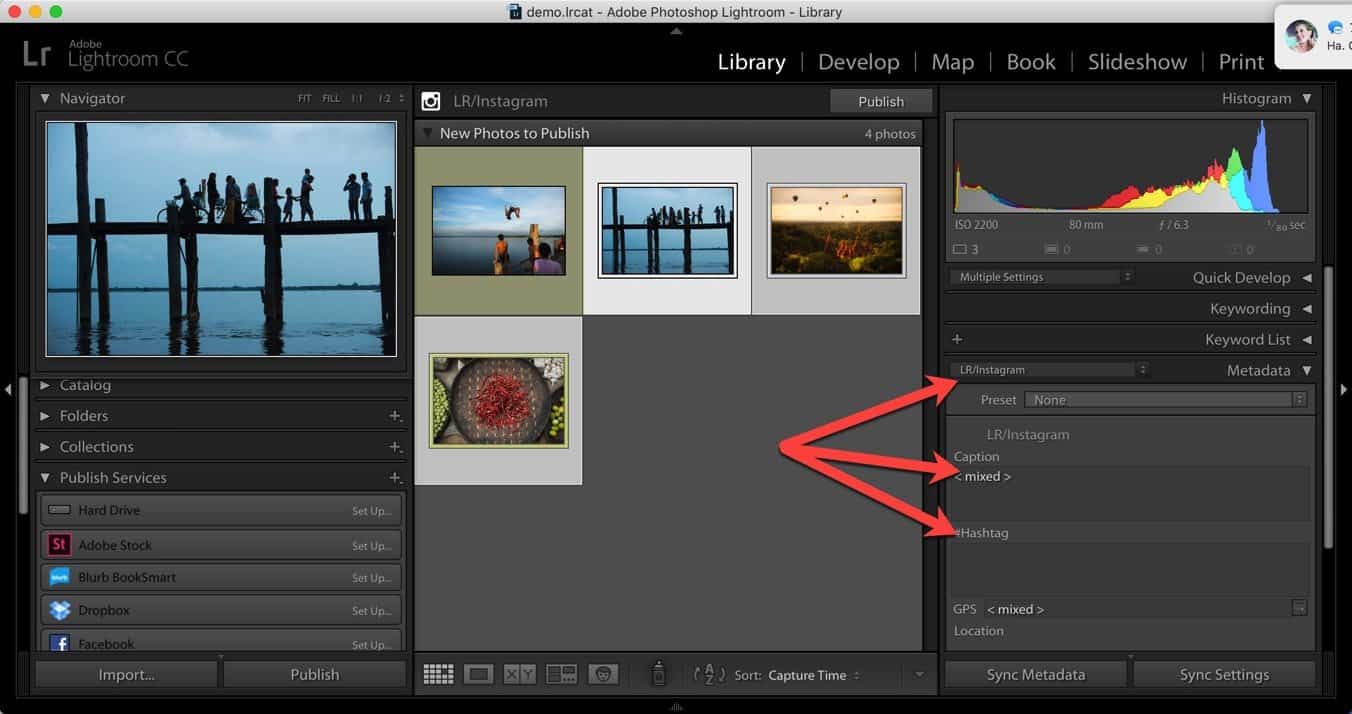Click the Import... button
1352x714 pixels.
click(126, 675)
